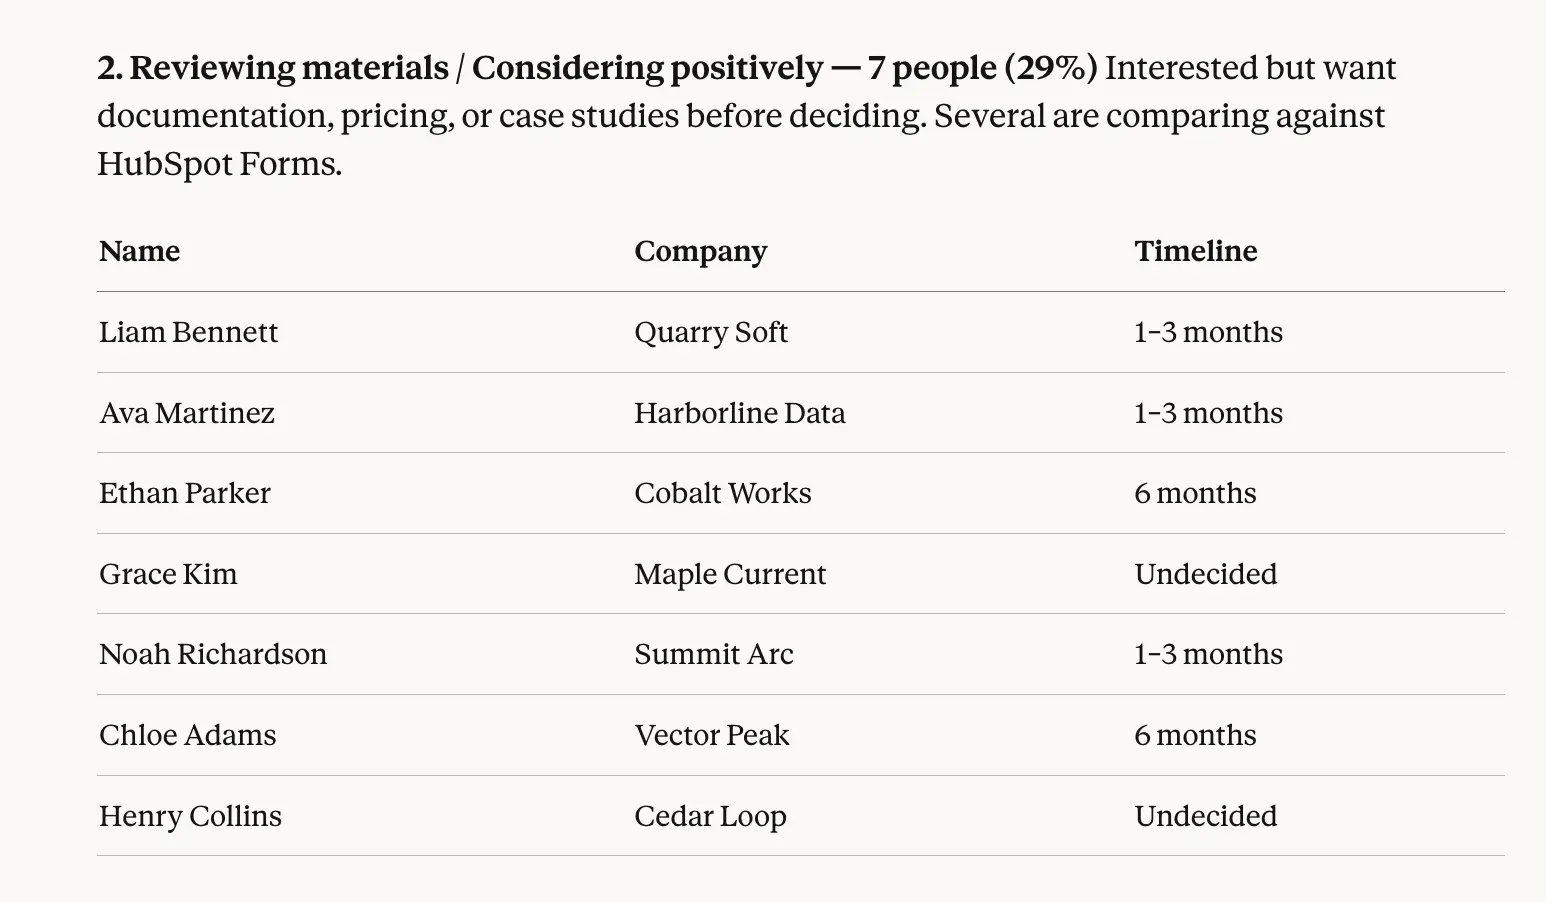Image resolution: width=1546 pixels, height=902 pixels.
Task: Select Ethan Parker in the table
Action: (185, 493)
